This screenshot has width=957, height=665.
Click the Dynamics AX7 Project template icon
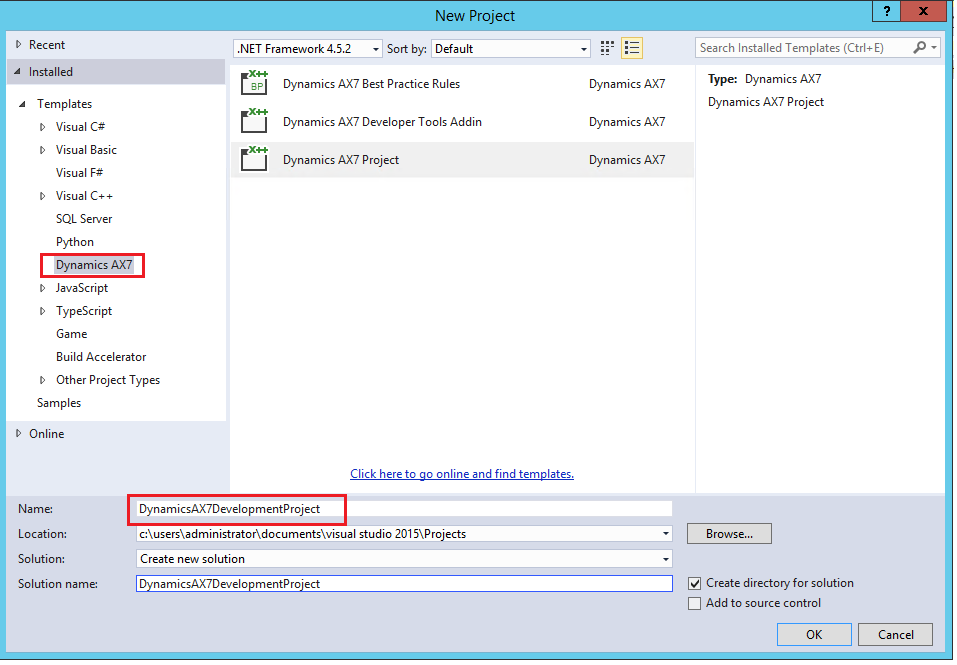pos(255,160)
